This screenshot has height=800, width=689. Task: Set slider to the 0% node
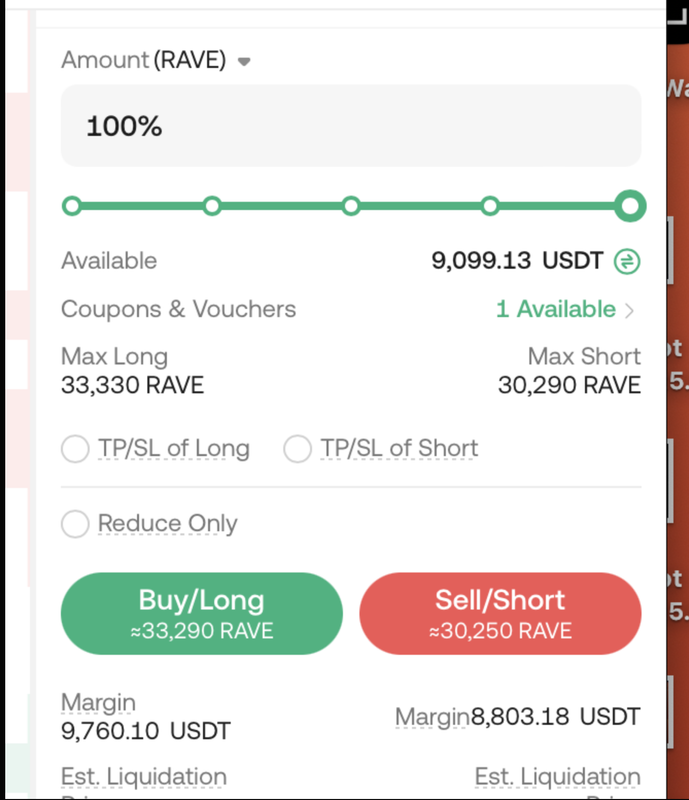(72, 206)
